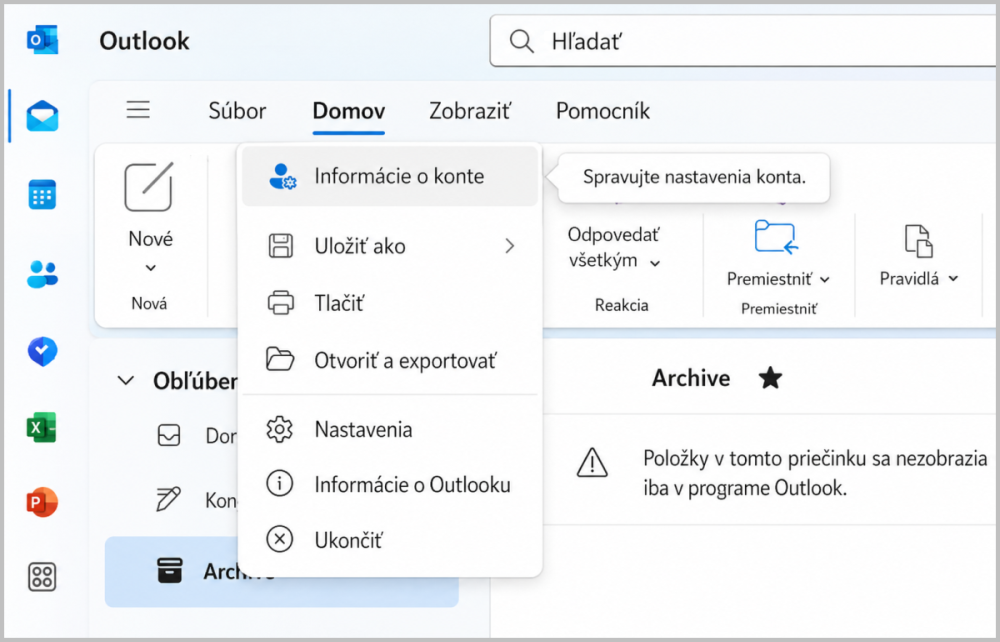Open Nastavenia from the menu

(390, 430)
